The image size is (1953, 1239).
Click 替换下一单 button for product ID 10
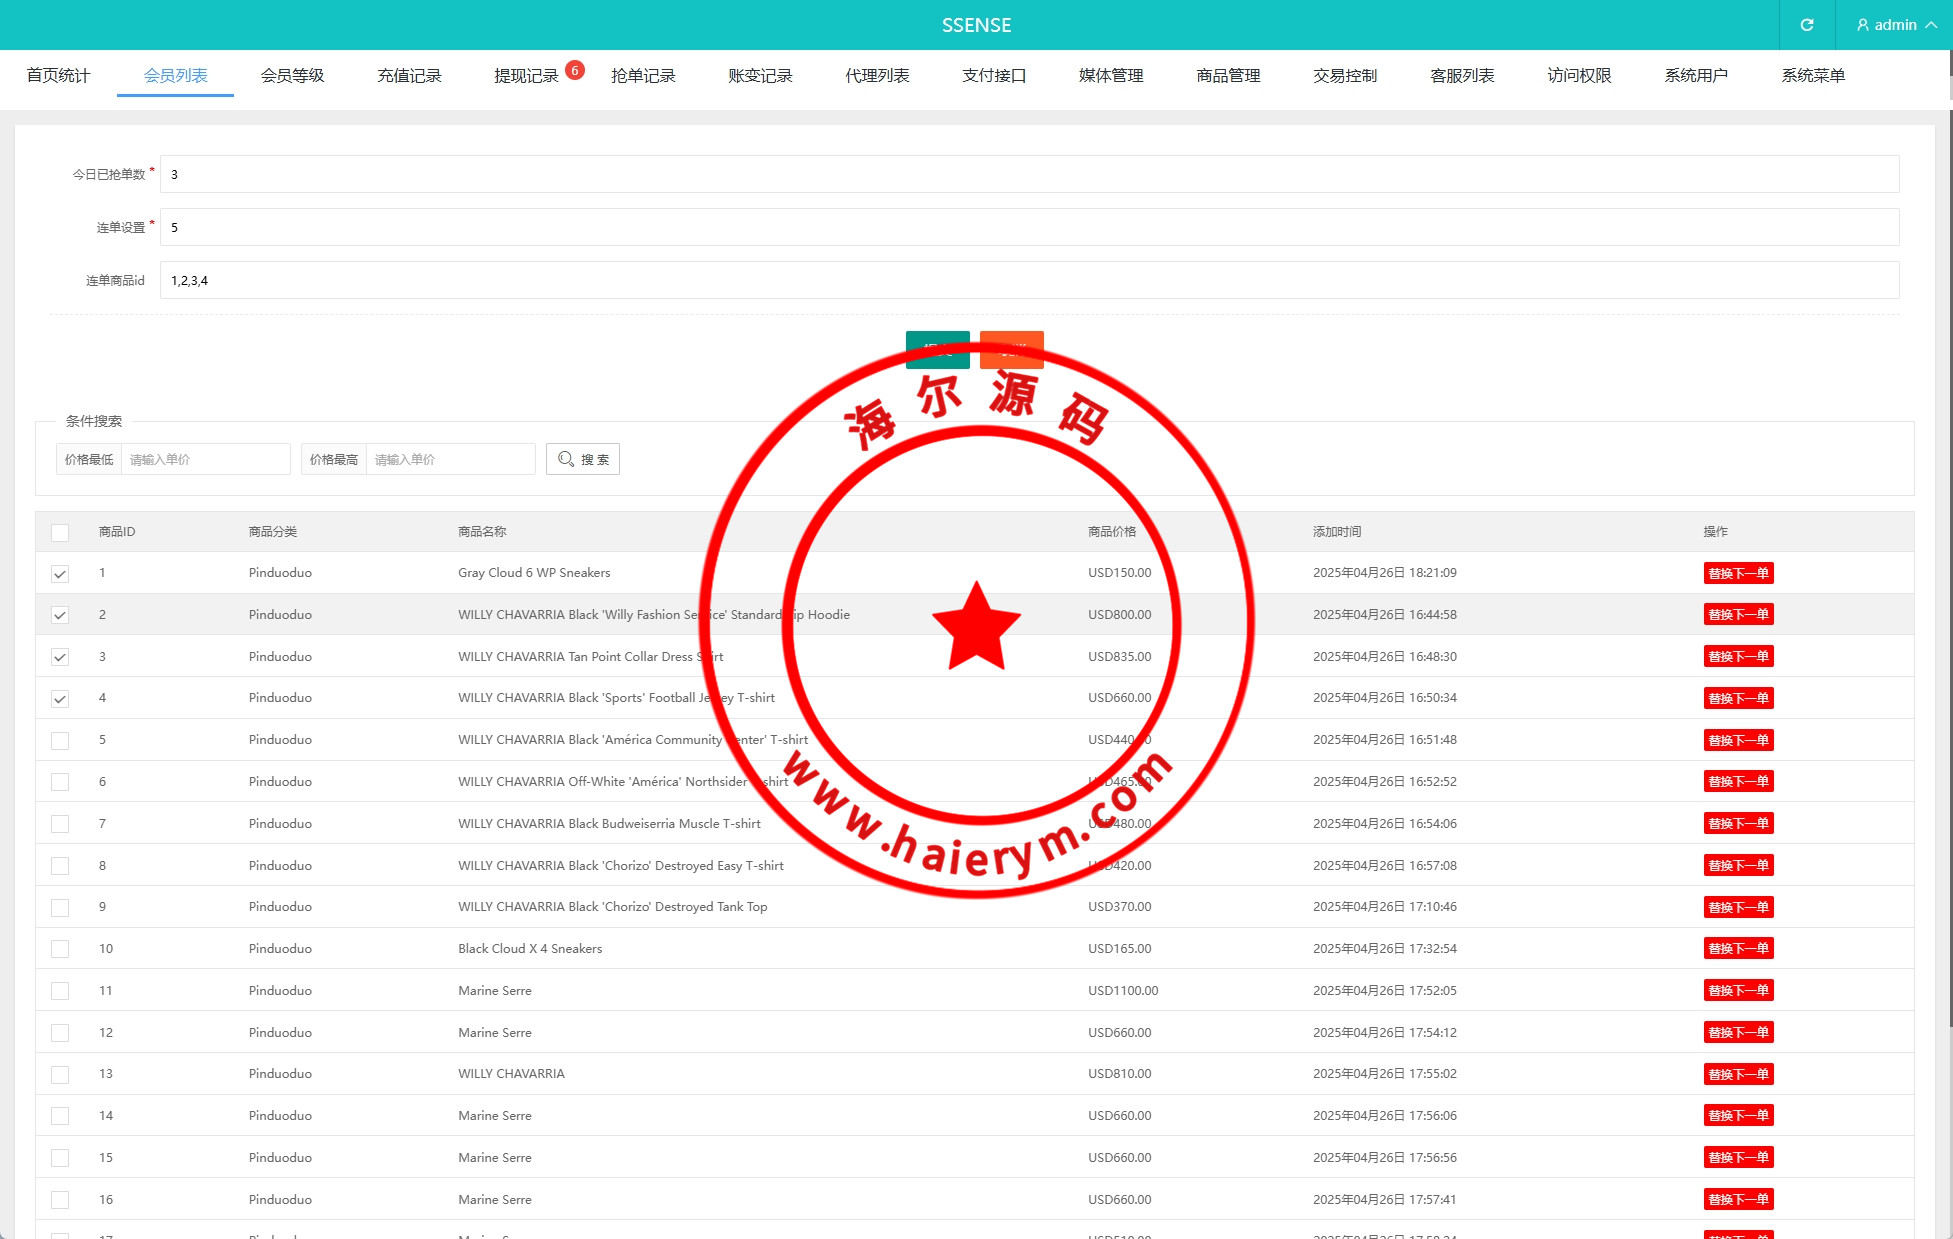click(1738, 949)
